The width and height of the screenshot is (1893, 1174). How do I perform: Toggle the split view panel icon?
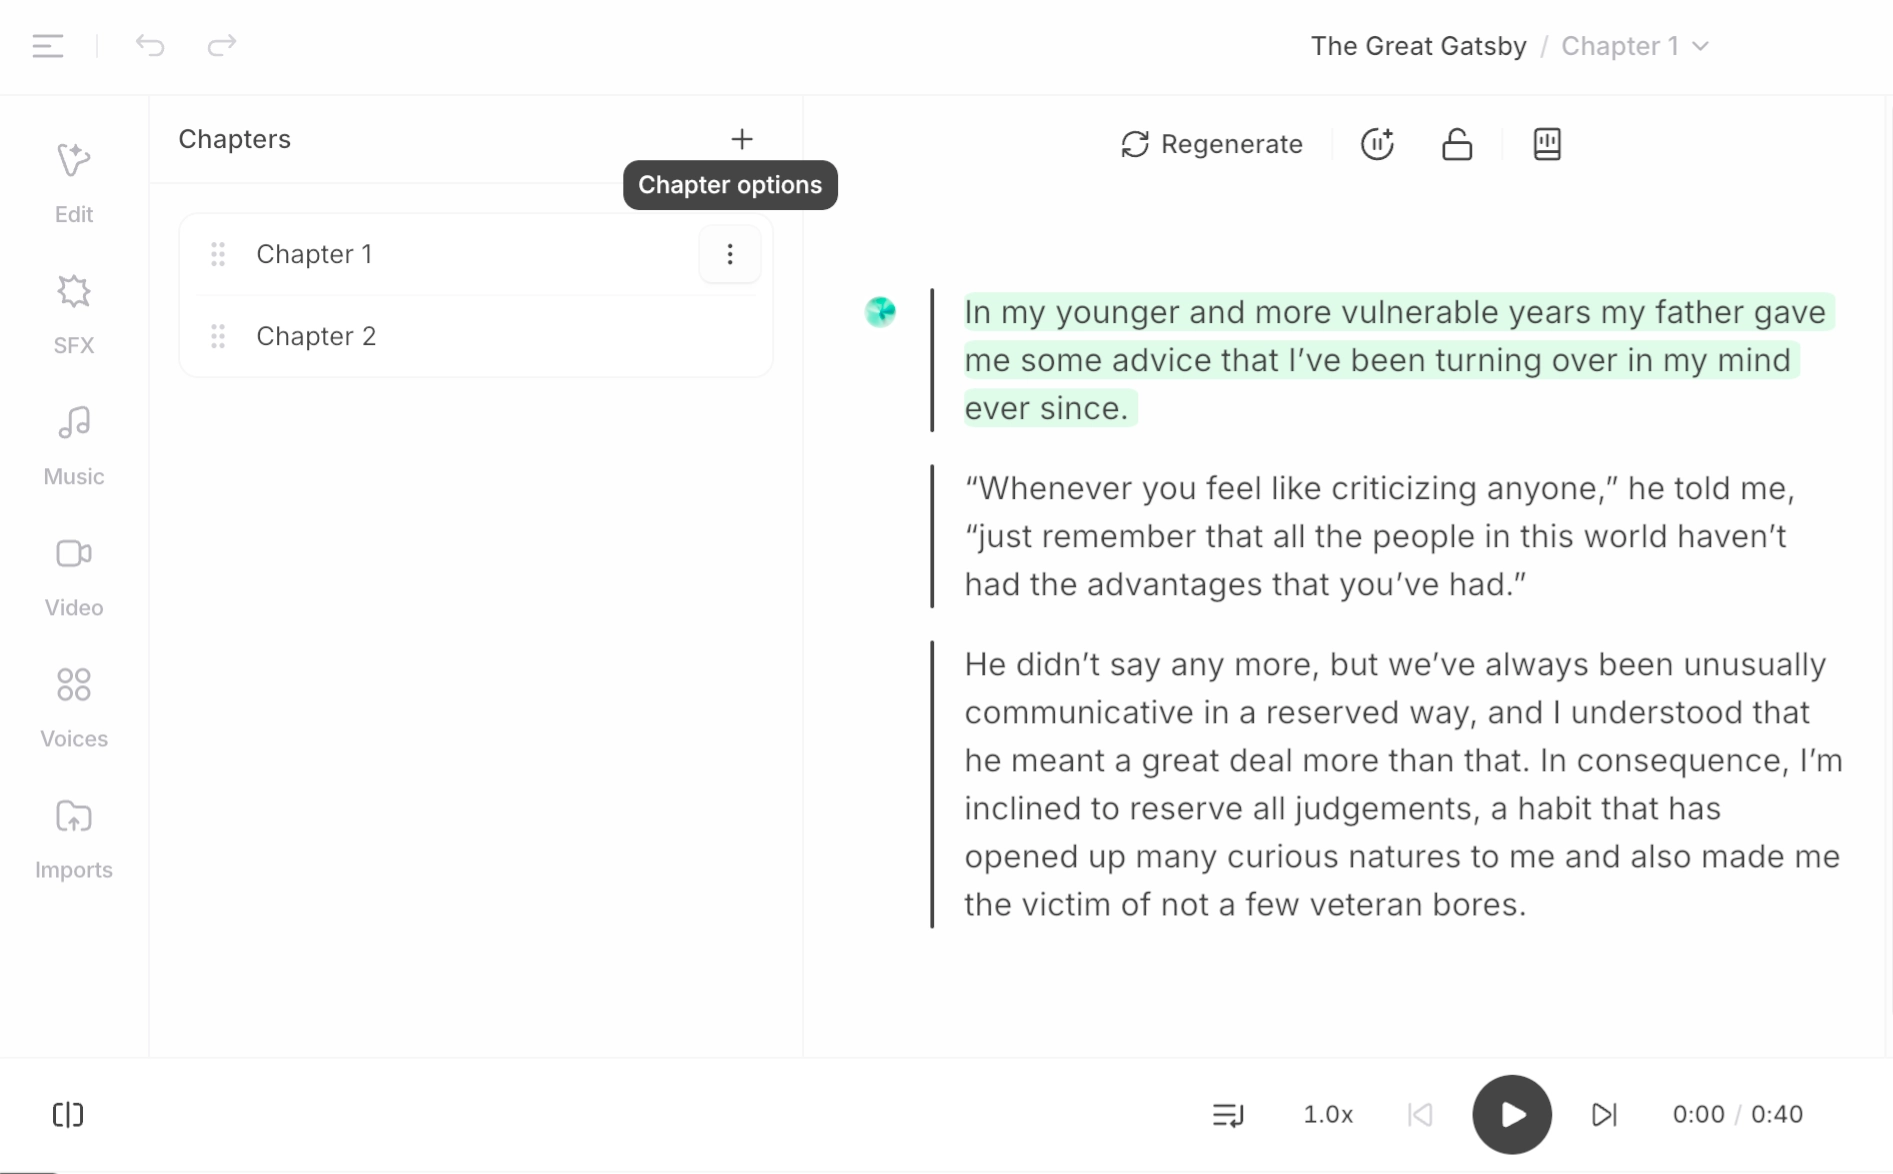(x=68, y=1114)
